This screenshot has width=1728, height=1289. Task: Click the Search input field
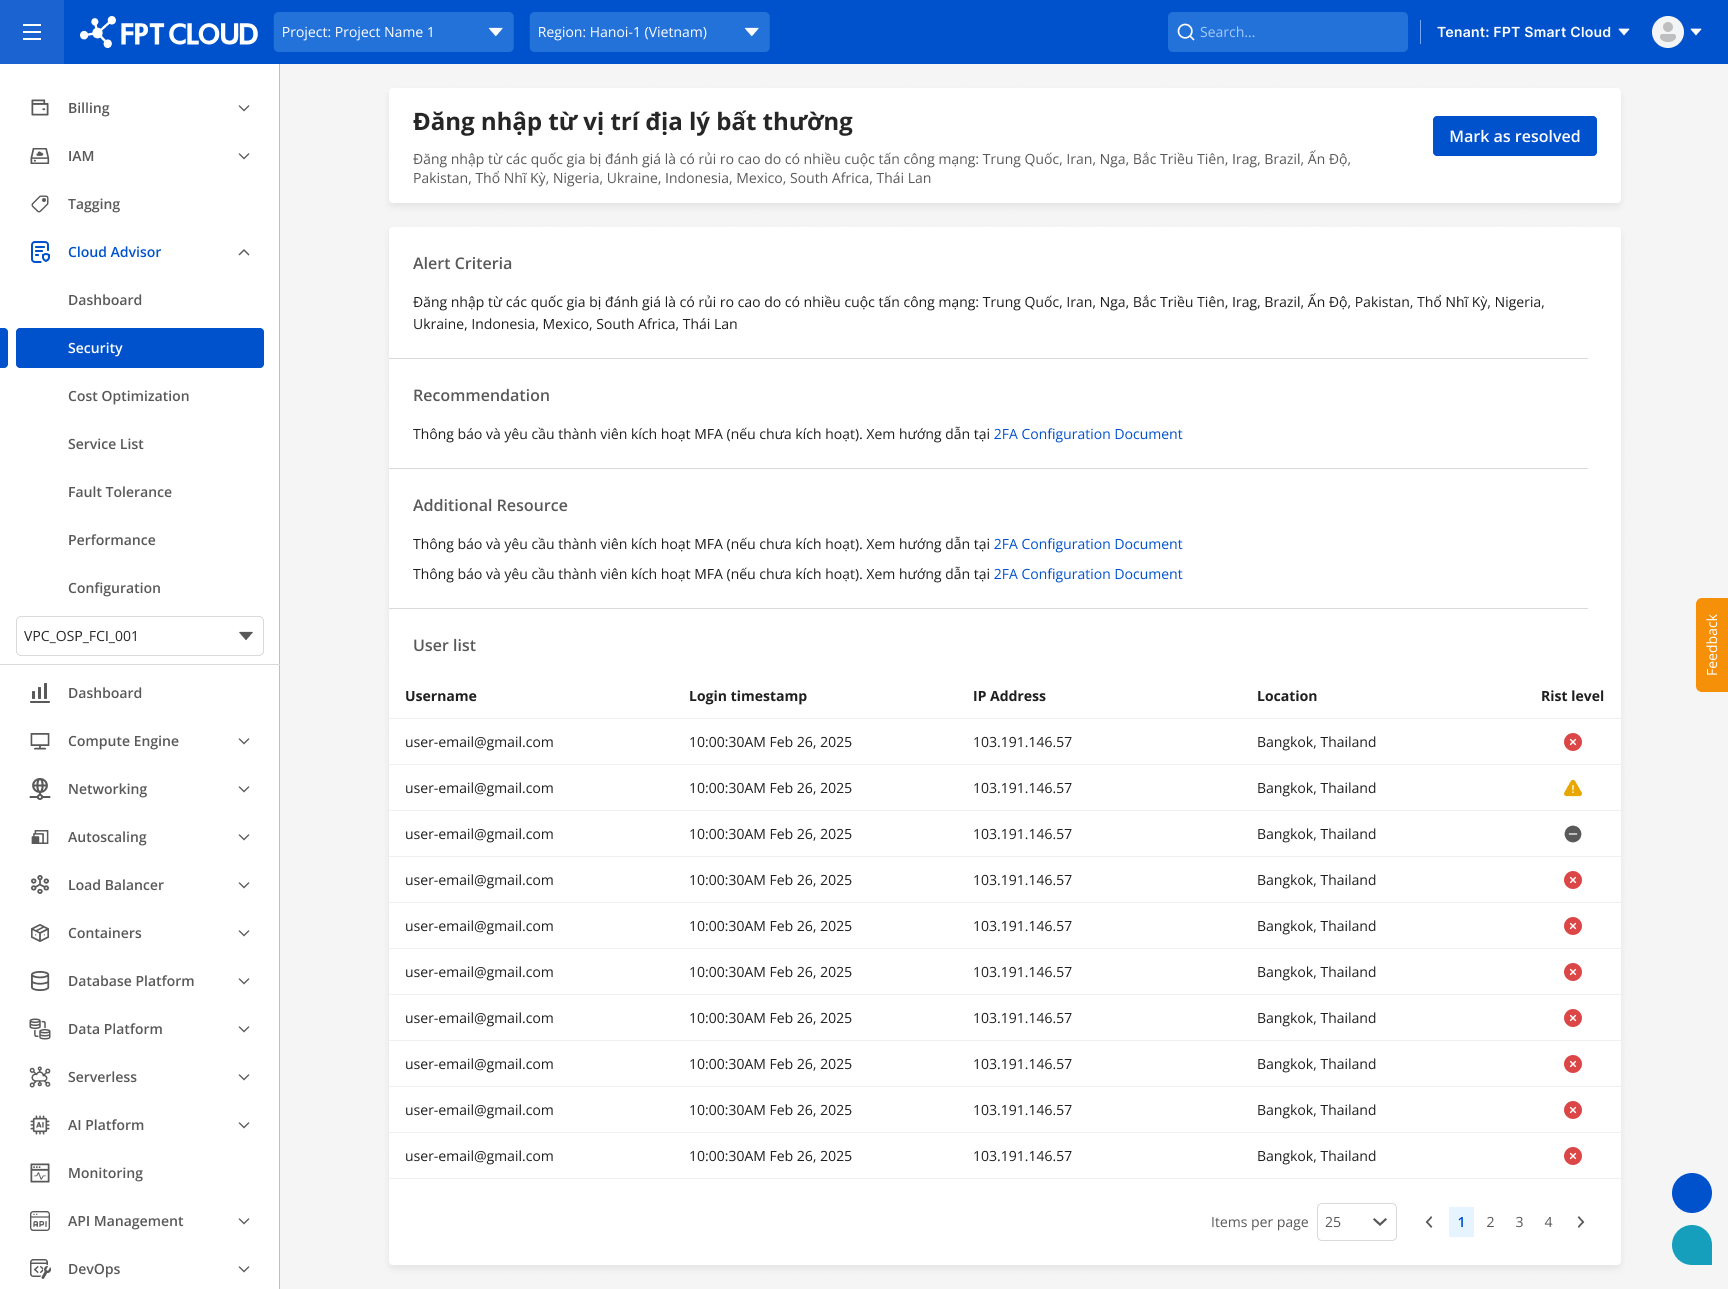[1288, 32]
